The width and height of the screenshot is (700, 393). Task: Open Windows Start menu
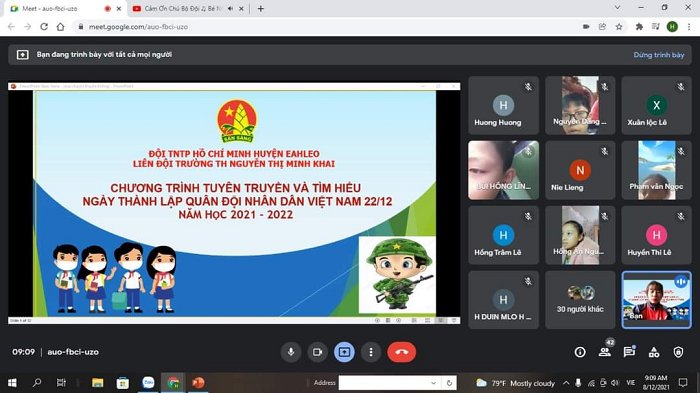click(x=12, y=383)
